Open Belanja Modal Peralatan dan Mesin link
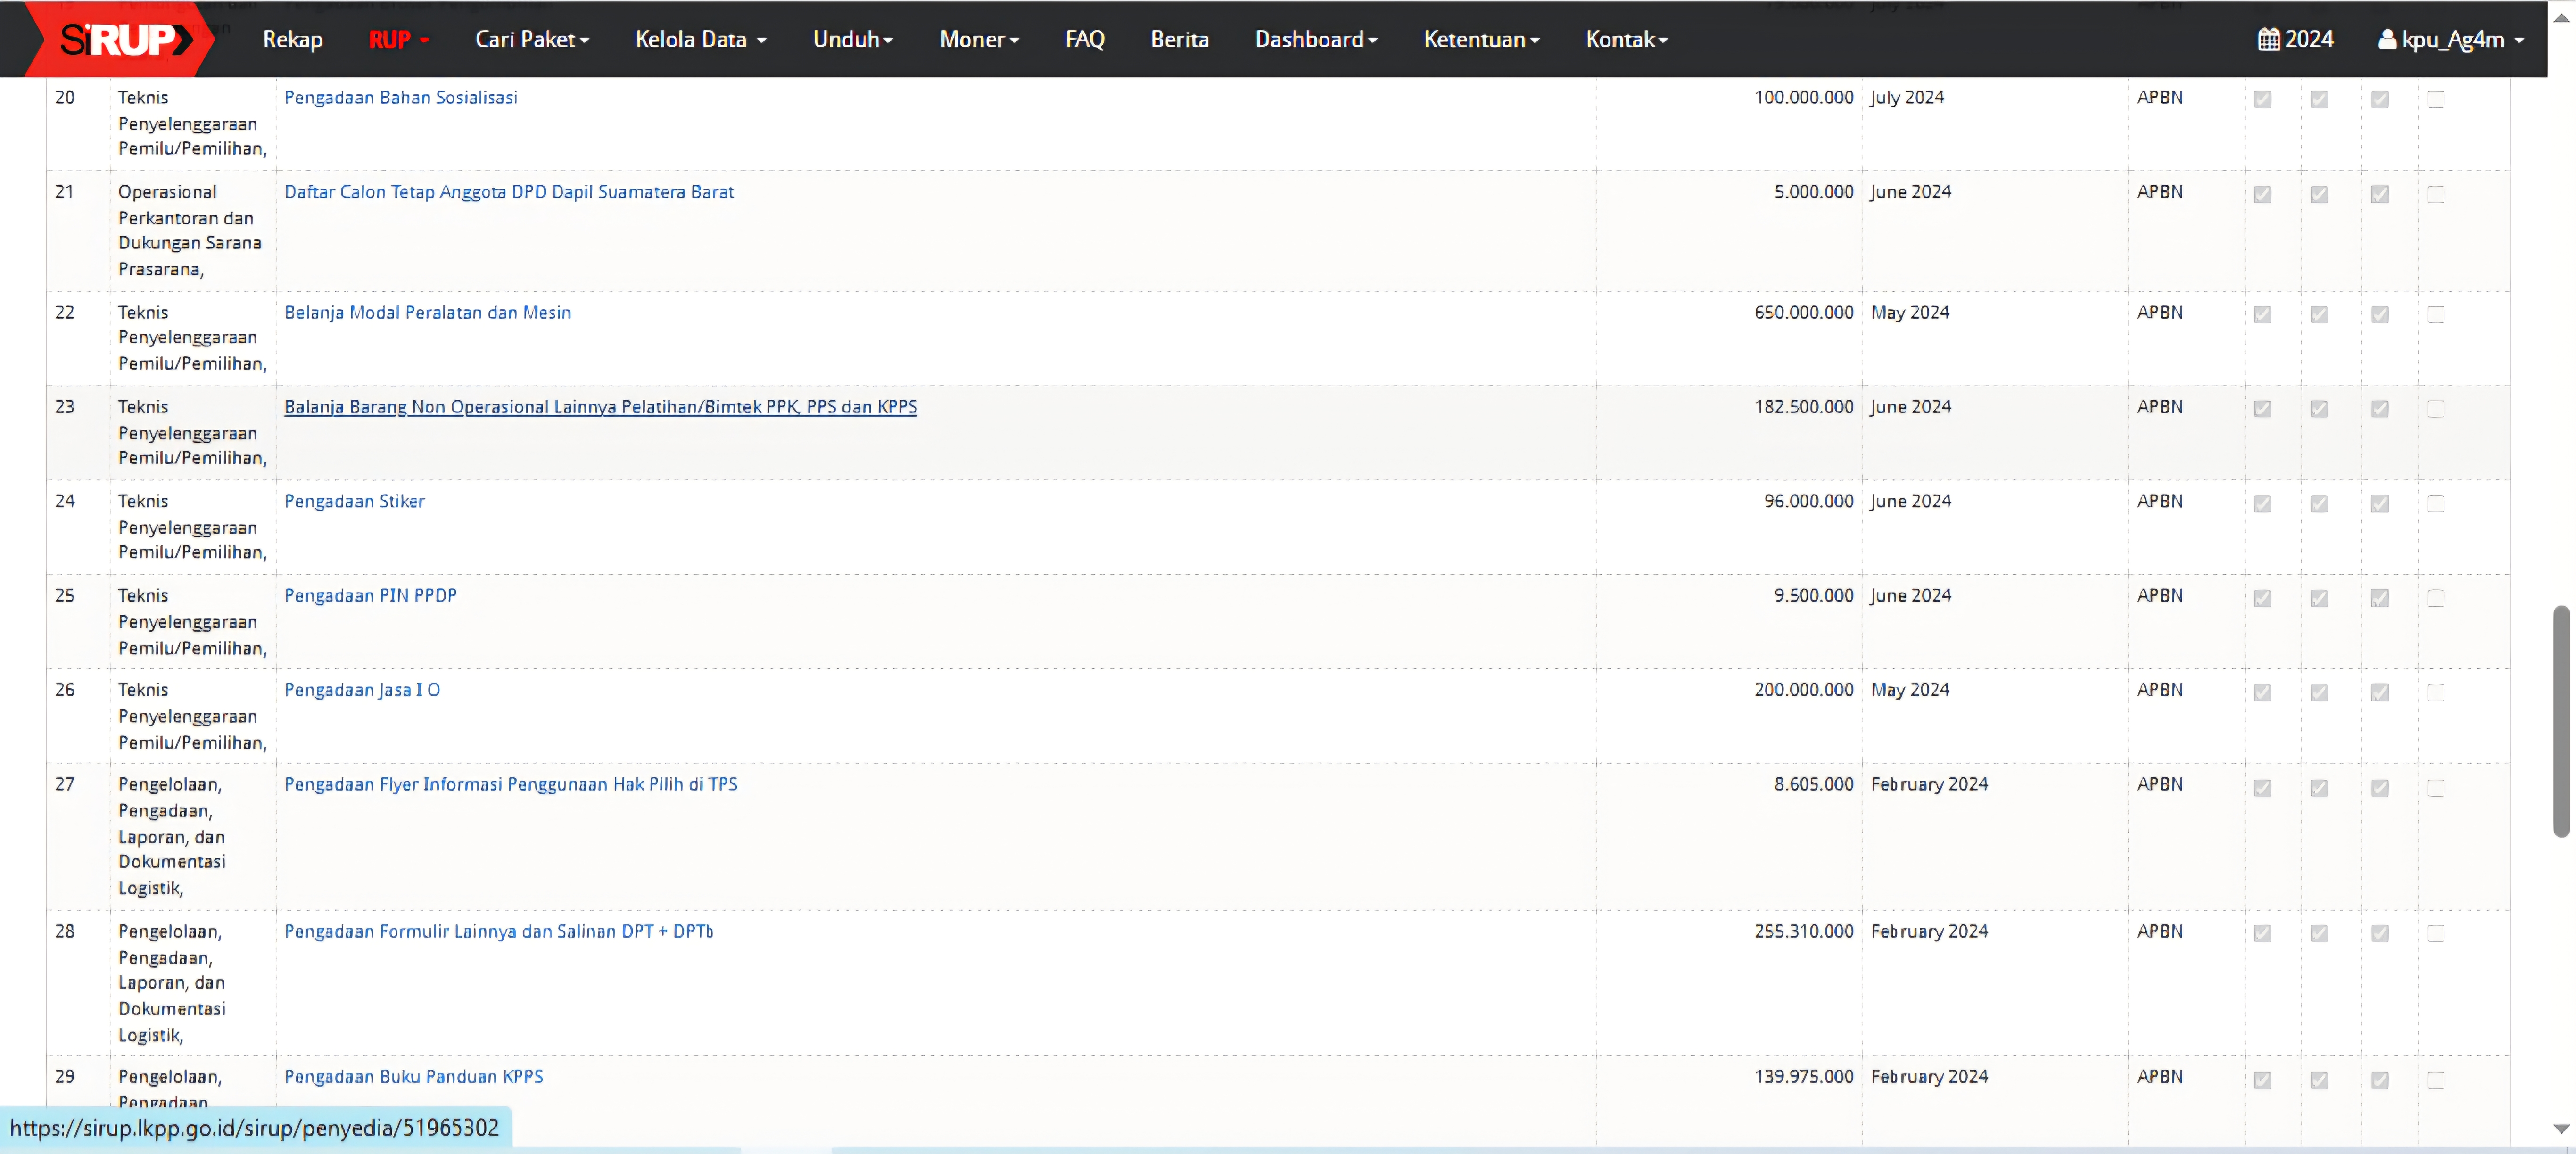Screen dimensions: 2576x1154 point(427,312)
